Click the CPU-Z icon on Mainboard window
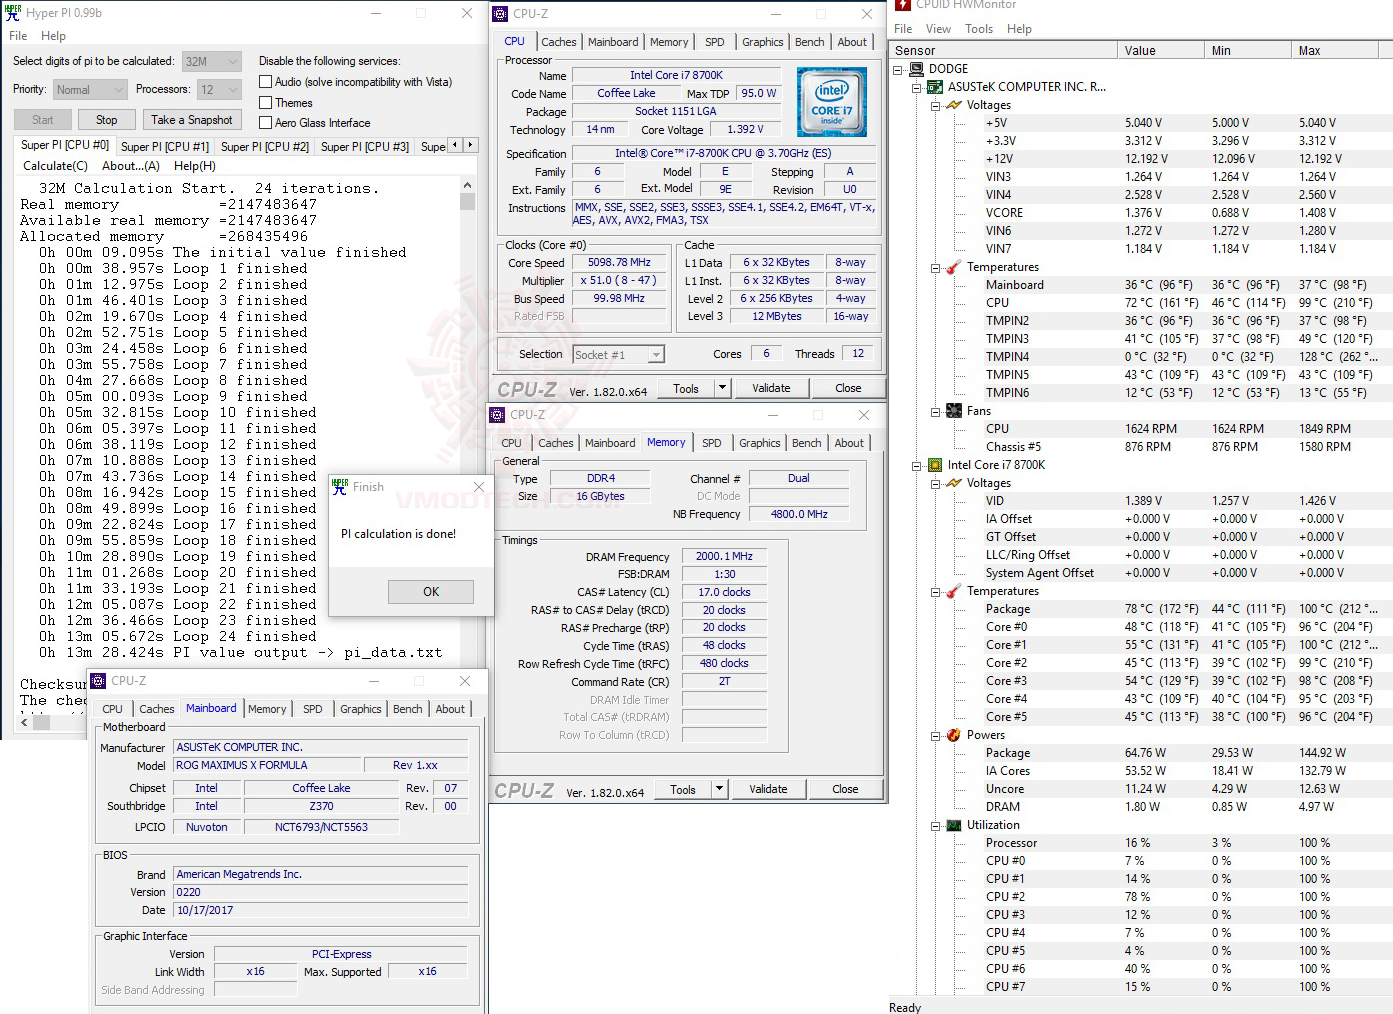1393x1014 pixels. pyautogui.click(x=98, y=680)
